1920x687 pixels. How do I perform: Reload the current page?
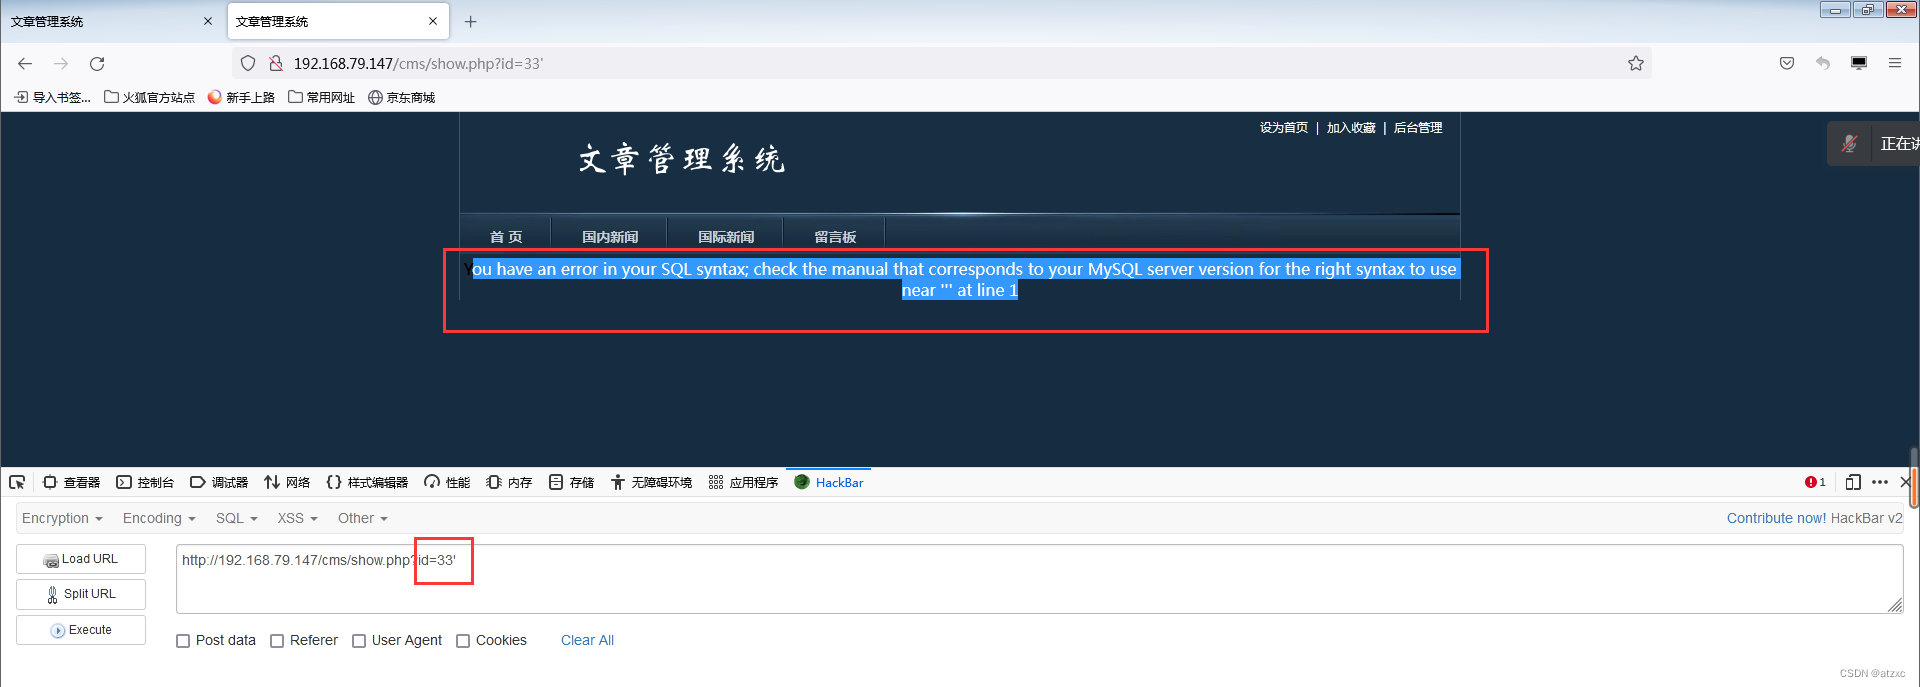97,63
